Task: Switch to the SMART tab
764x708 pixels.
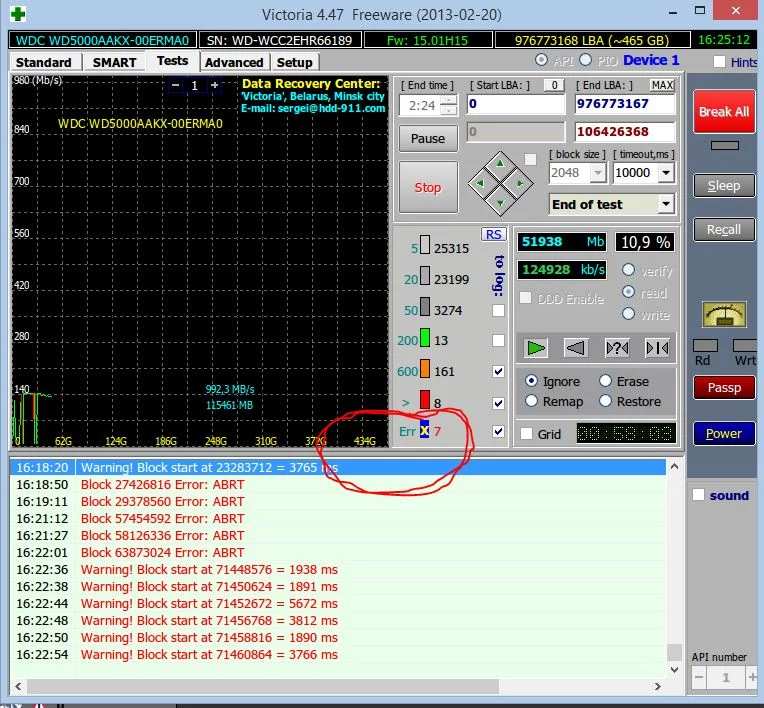Action: pos(114,62)
